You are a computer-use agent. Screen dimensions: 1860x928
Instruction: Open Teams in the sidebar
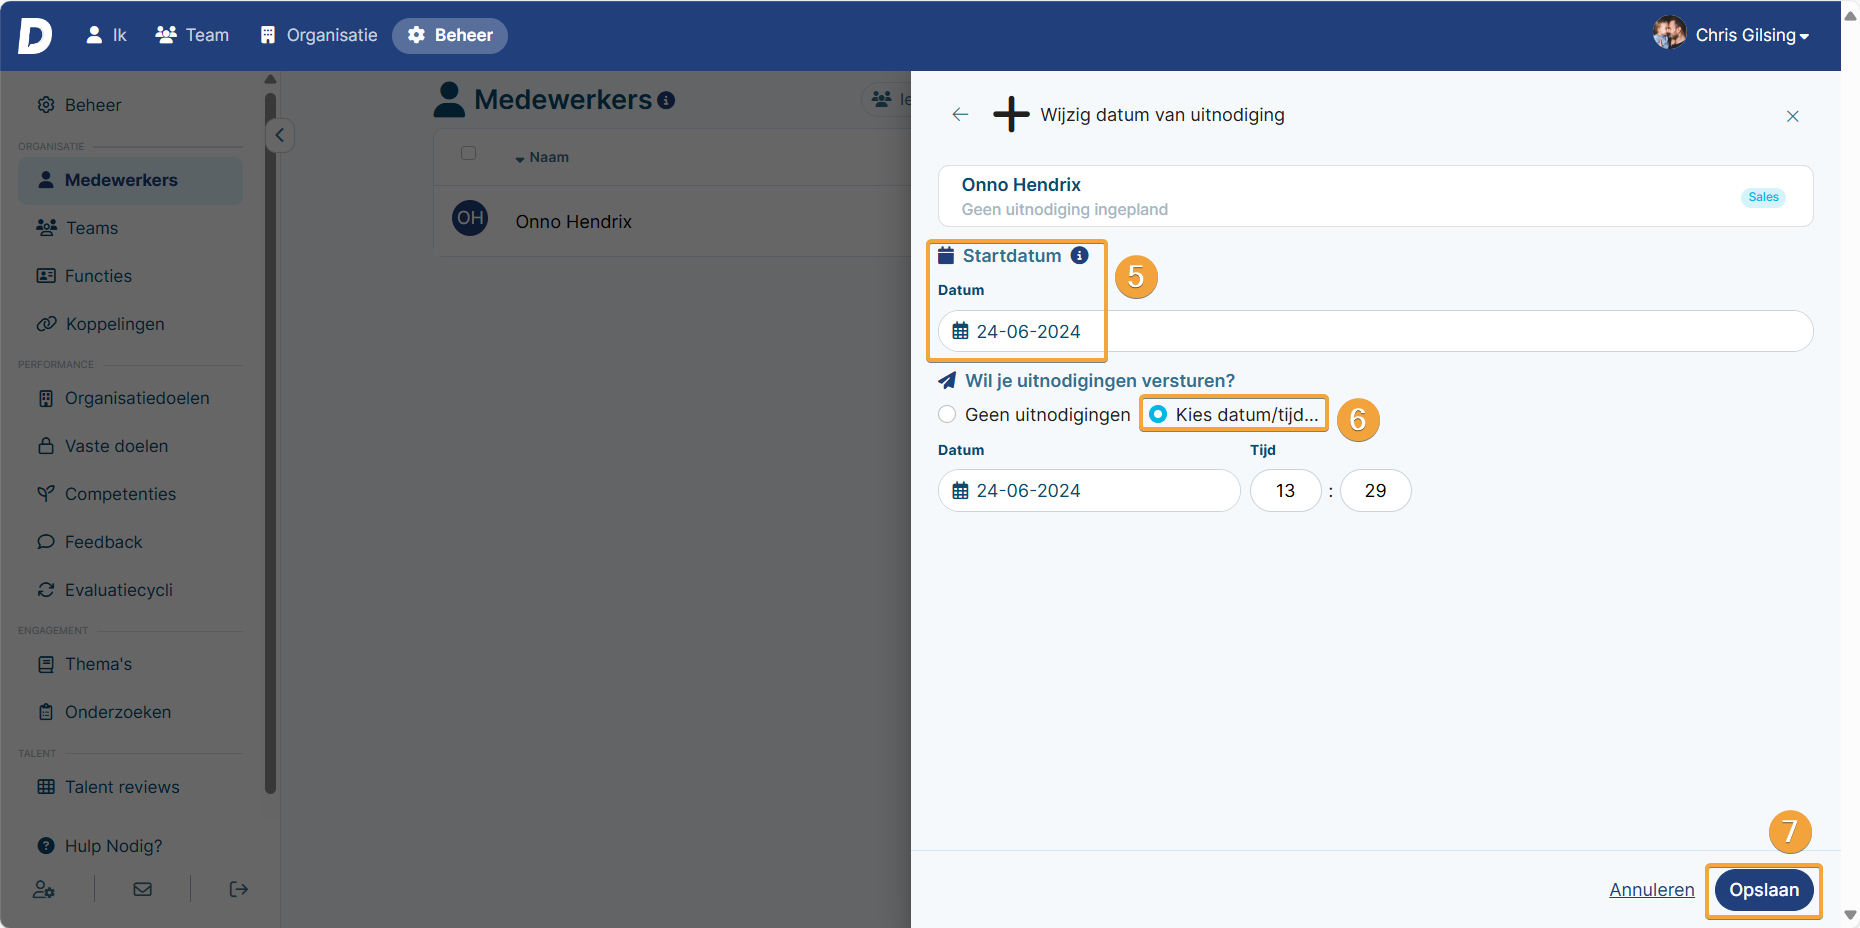[x=92, y=228]
